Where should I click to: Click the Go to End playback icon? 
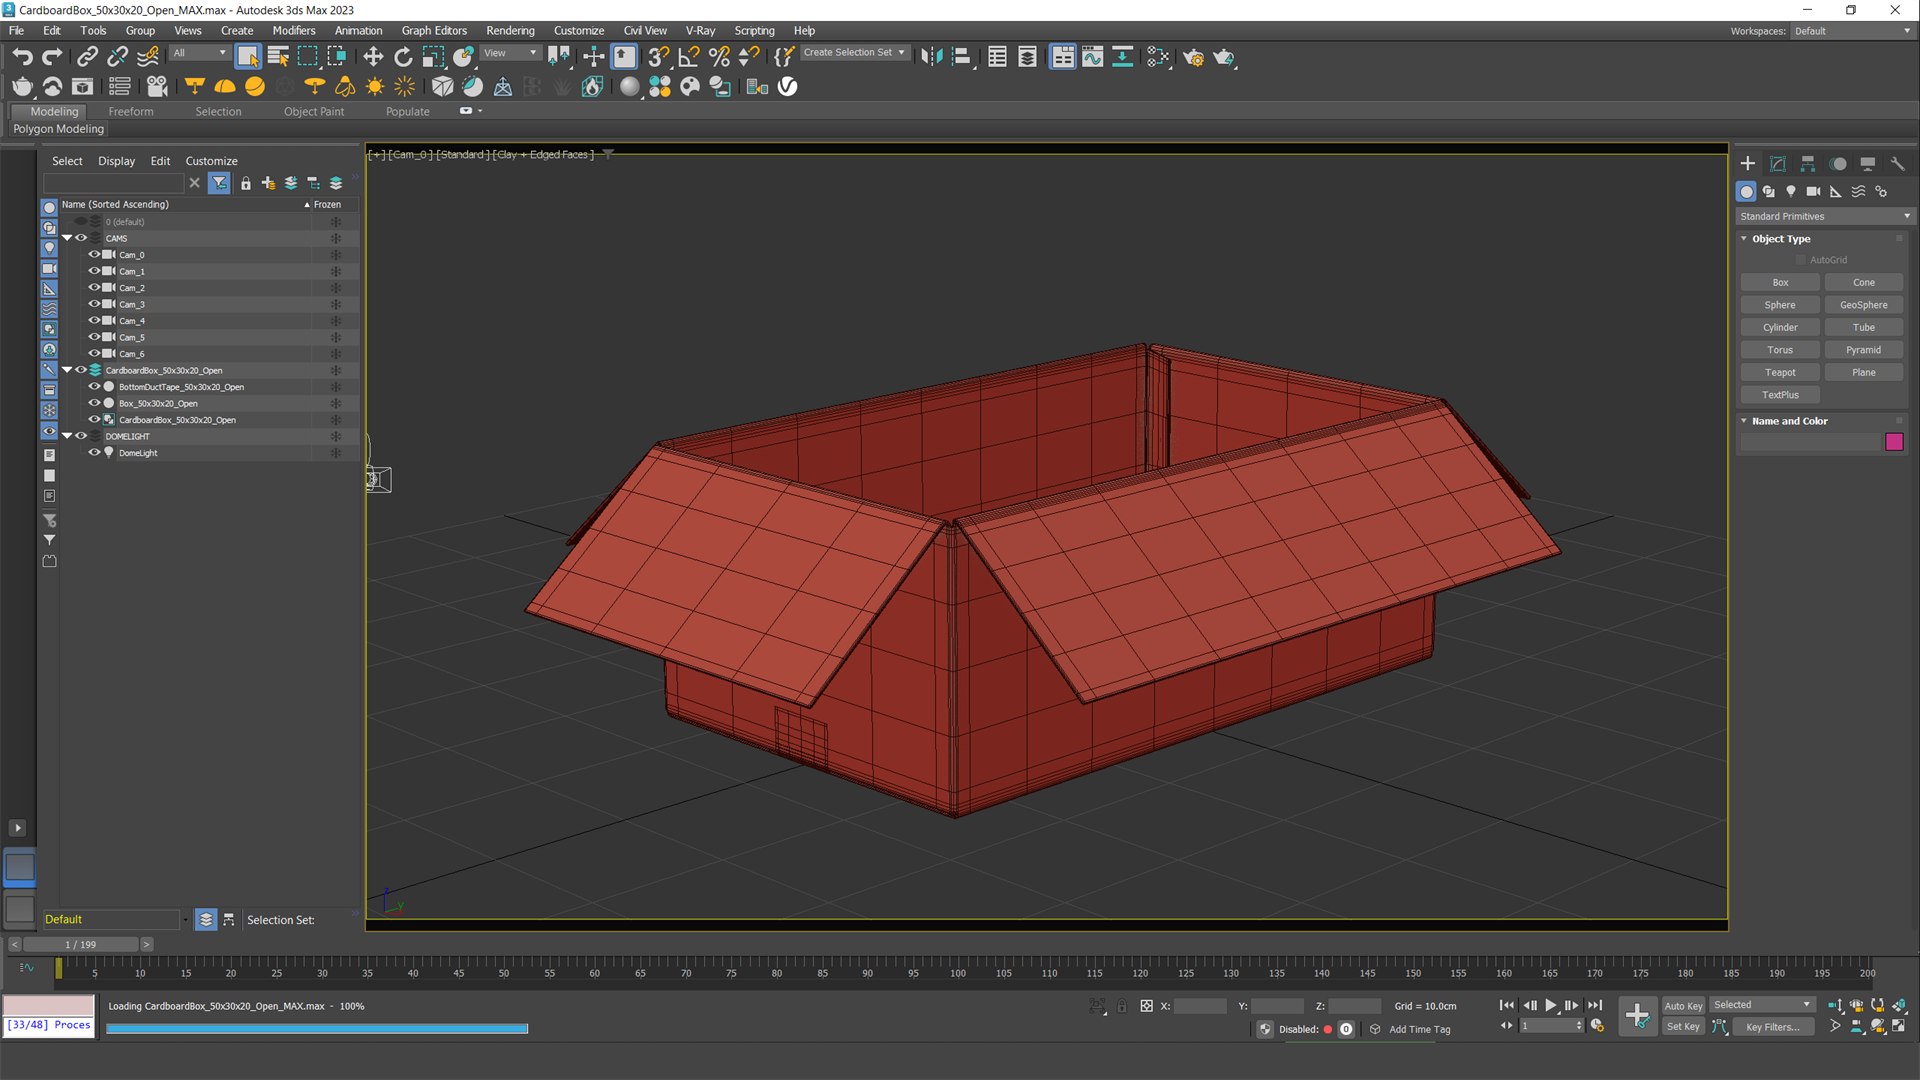[1595, 1005]
